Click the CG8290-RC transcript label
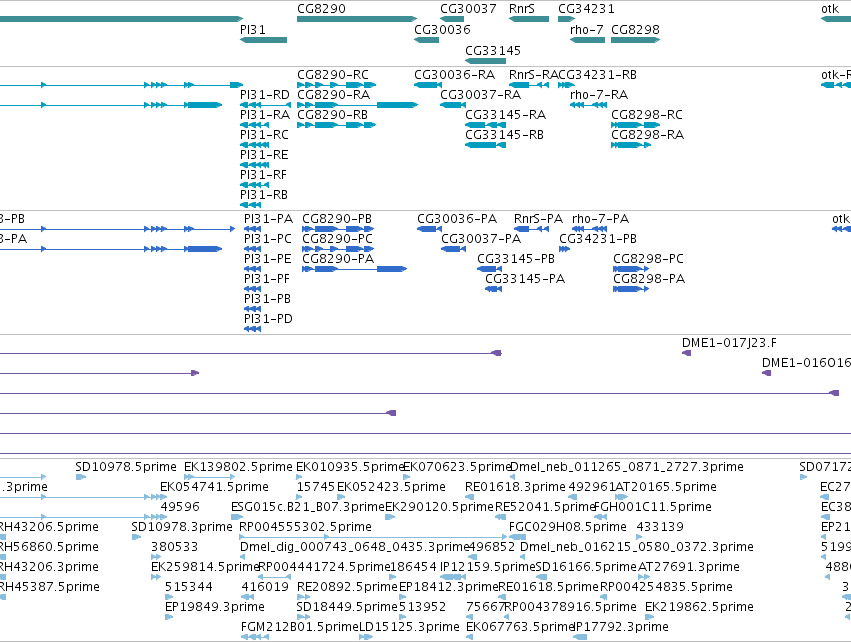This screenshot has width=851, height=642. click(x=333, y=74)
